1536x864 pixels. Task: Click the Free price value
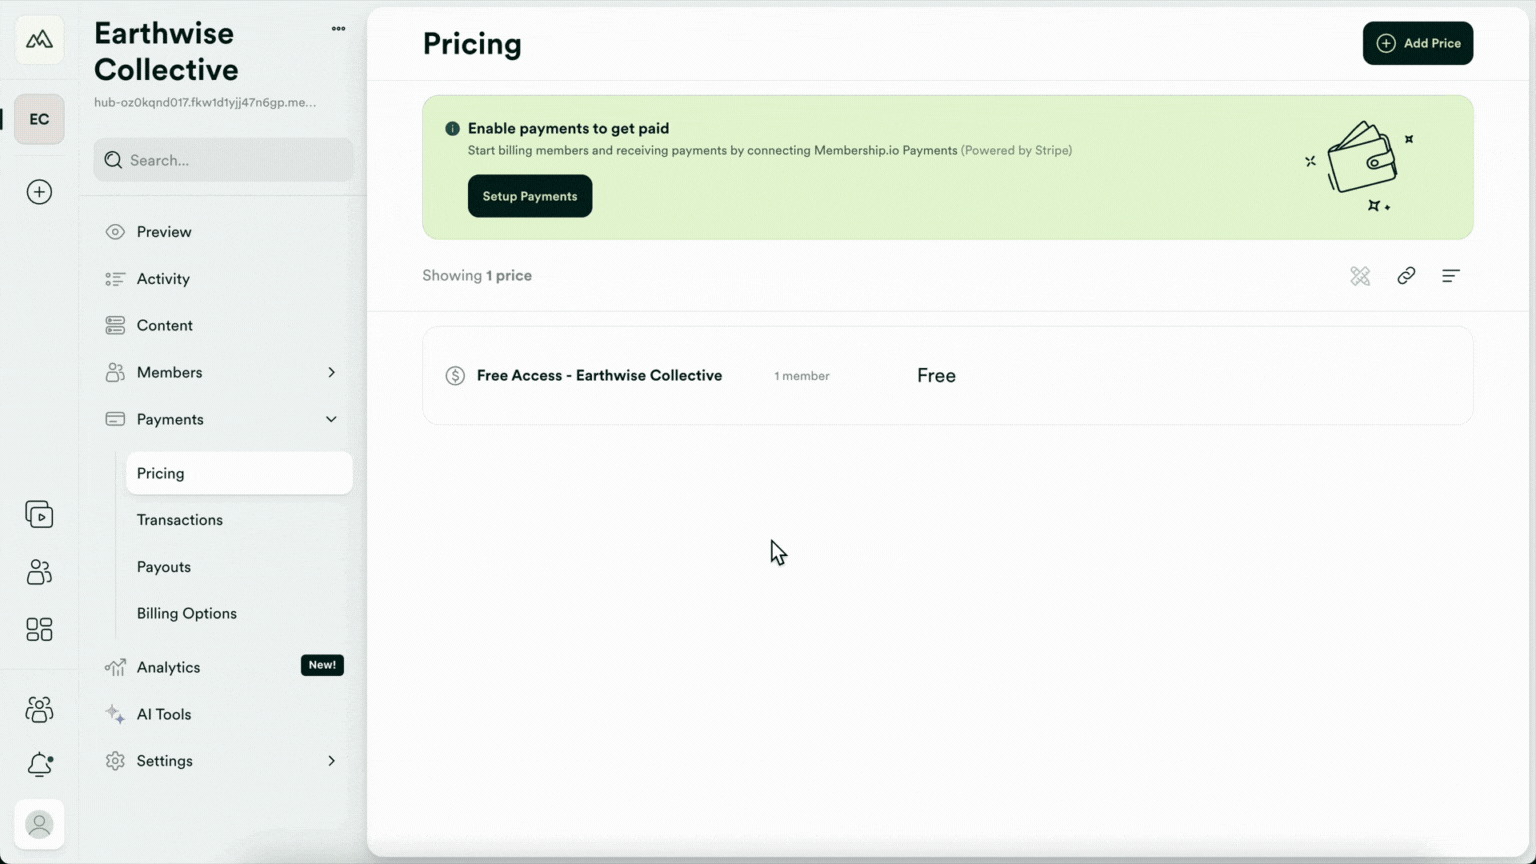(x=936, y=376)
